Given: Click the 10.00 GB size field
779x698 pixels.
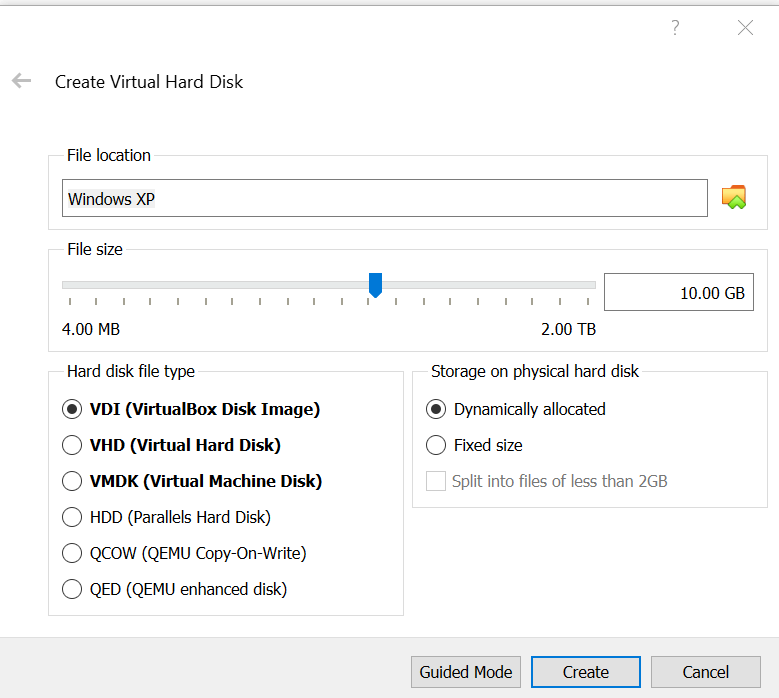Looking at the screenshot, I should [x=679, y=292].
